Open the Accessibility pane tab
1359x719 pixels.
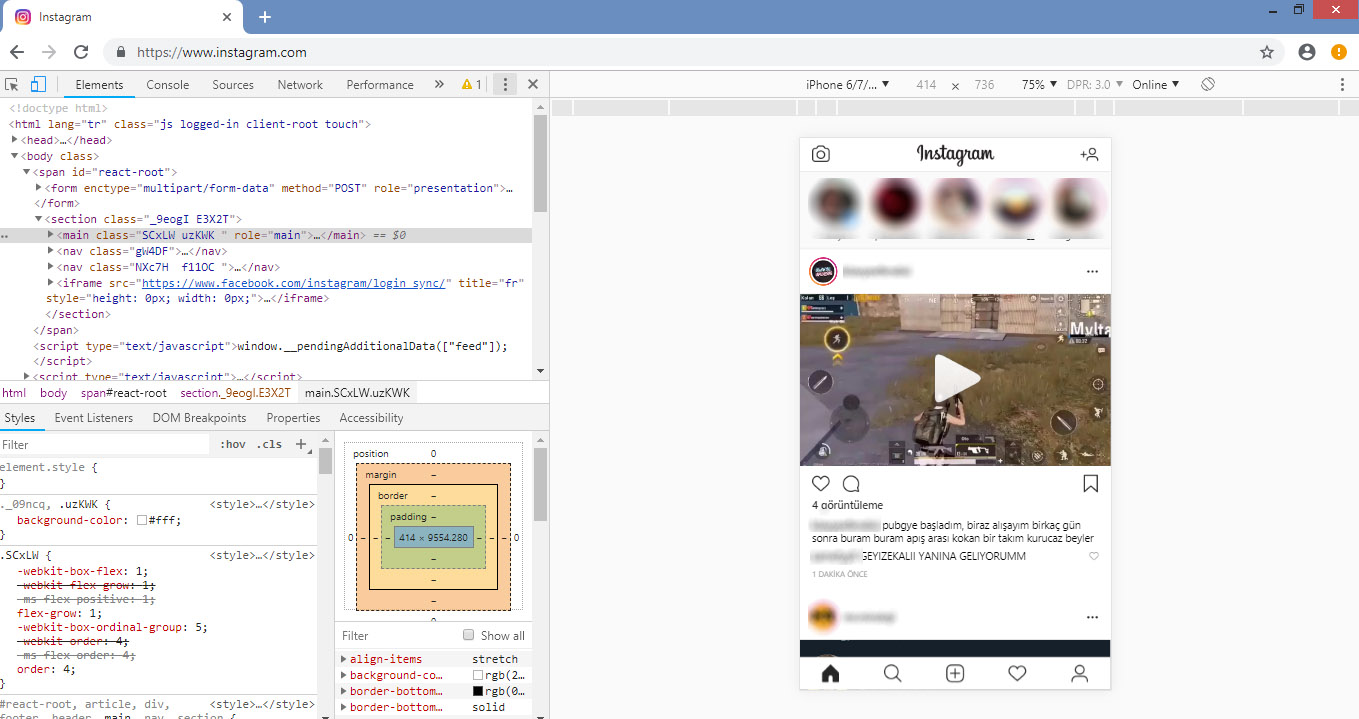(371, 418)
